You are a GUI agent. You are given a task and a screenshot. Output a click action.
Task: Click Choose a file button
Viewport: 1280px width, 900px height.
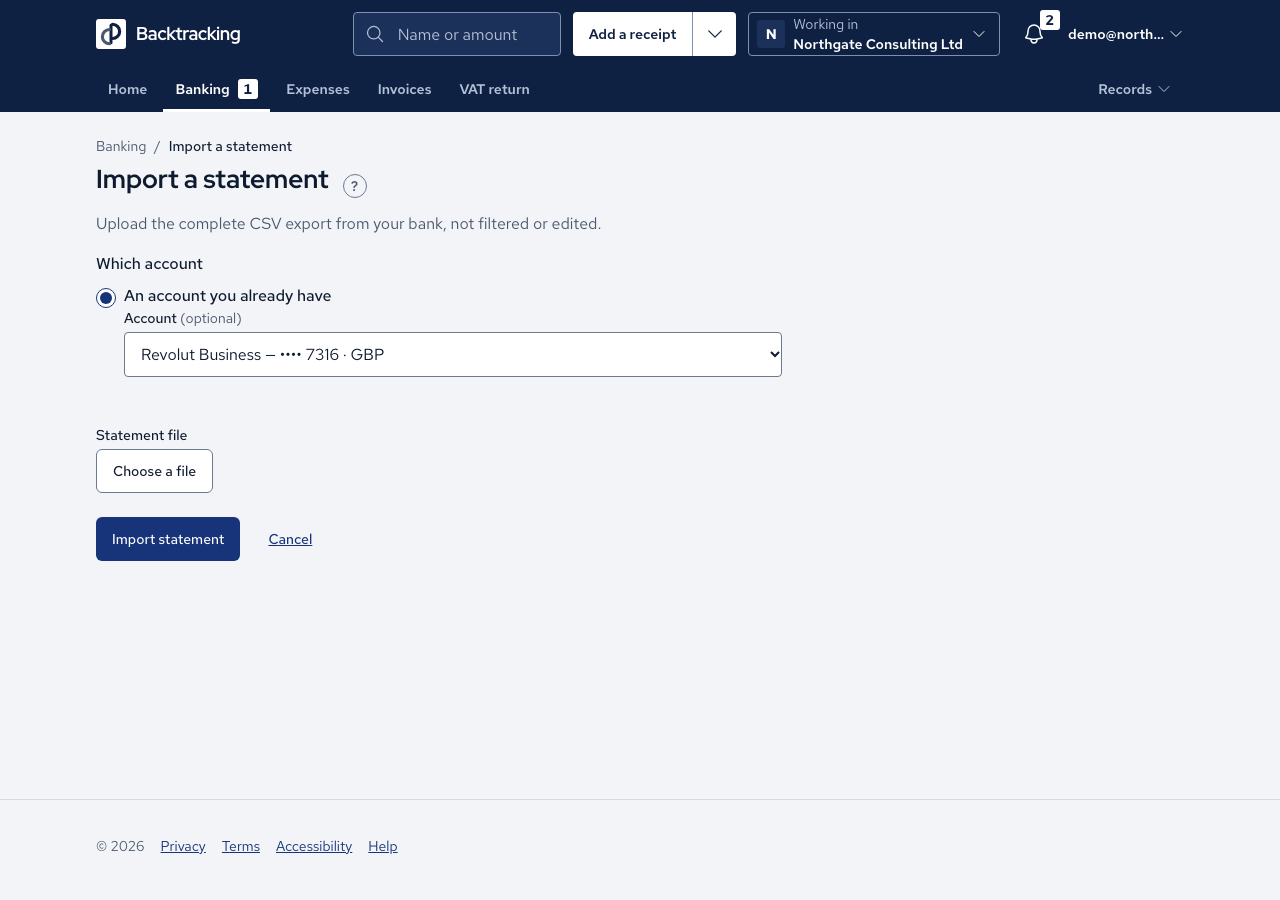click(154, 471)
